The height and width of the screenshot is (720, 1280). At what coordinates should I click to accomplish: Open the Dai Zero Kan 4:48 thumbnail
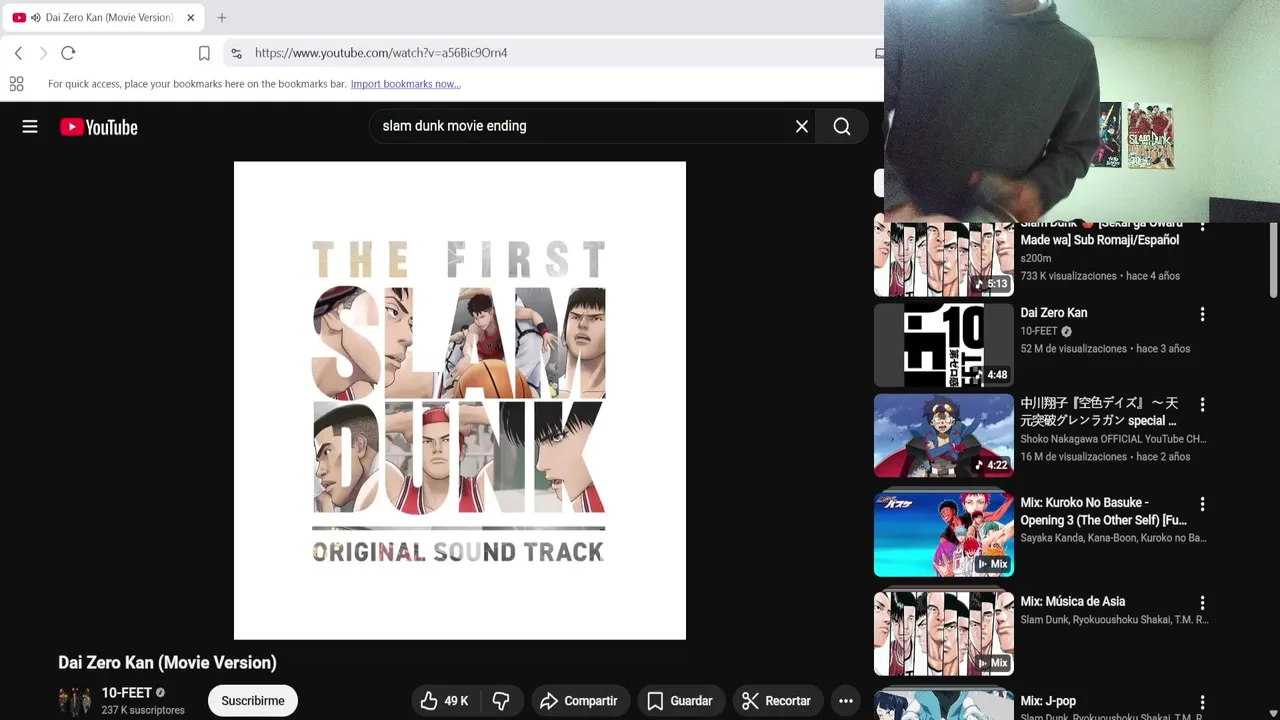pos(944,345)
